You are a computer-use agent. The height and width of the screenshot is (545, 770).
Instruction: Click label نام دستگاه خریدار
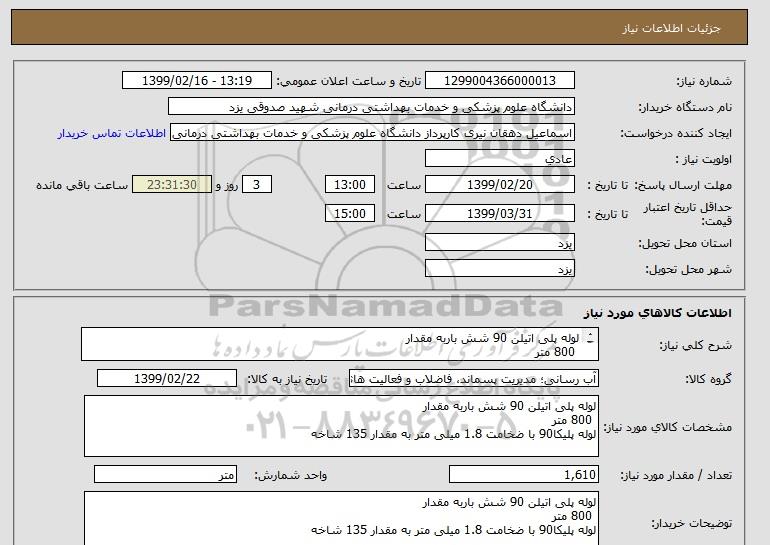(685, 108)
